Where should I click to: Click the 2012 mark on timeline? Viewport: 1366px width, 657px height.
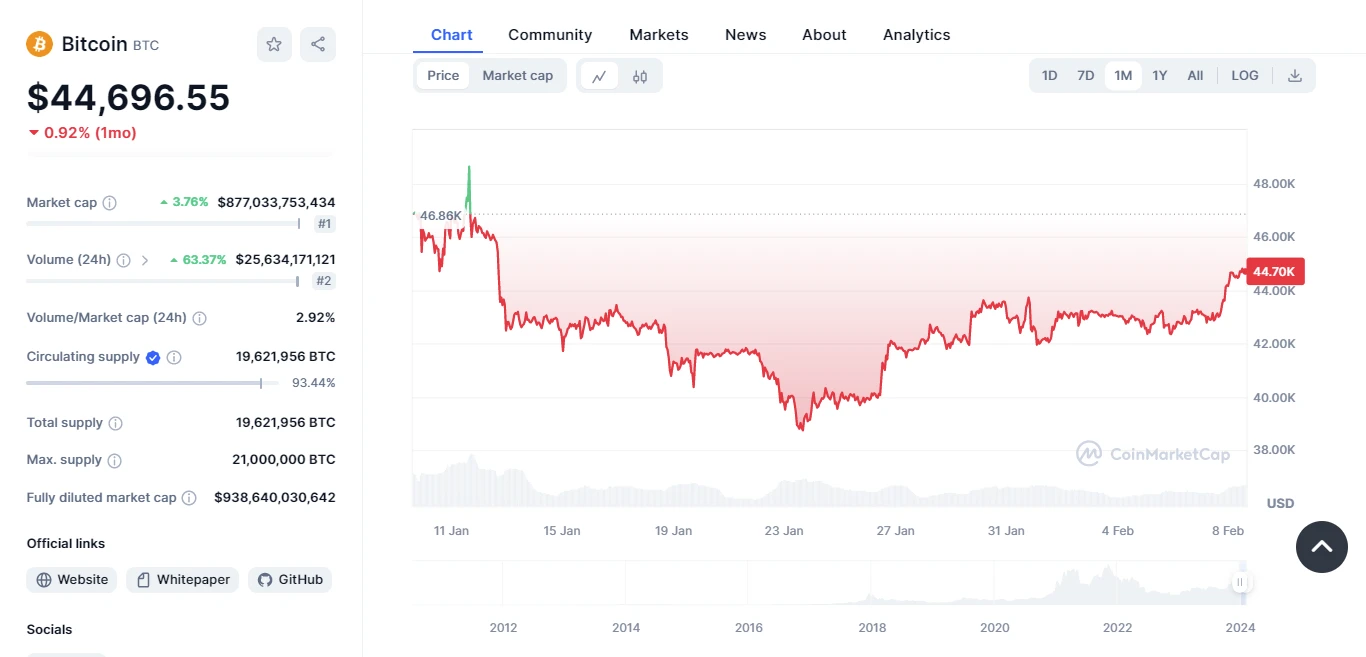503,628
